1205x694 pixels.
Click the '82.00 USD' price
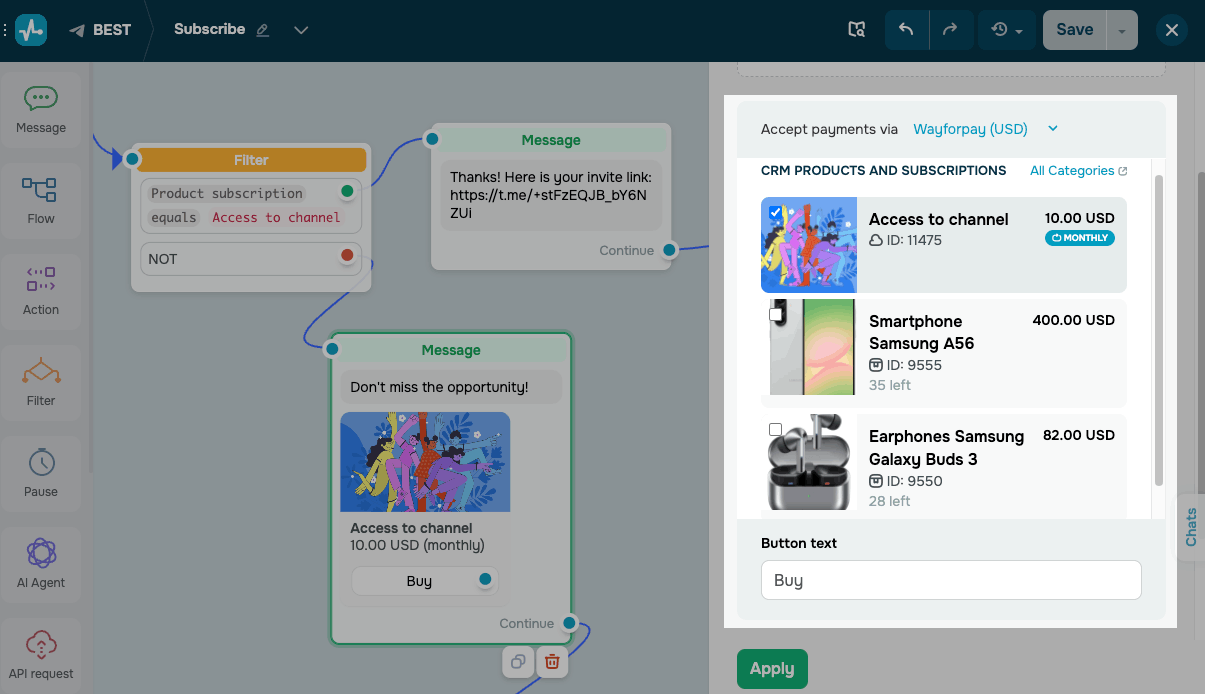tap(1078, 435)
